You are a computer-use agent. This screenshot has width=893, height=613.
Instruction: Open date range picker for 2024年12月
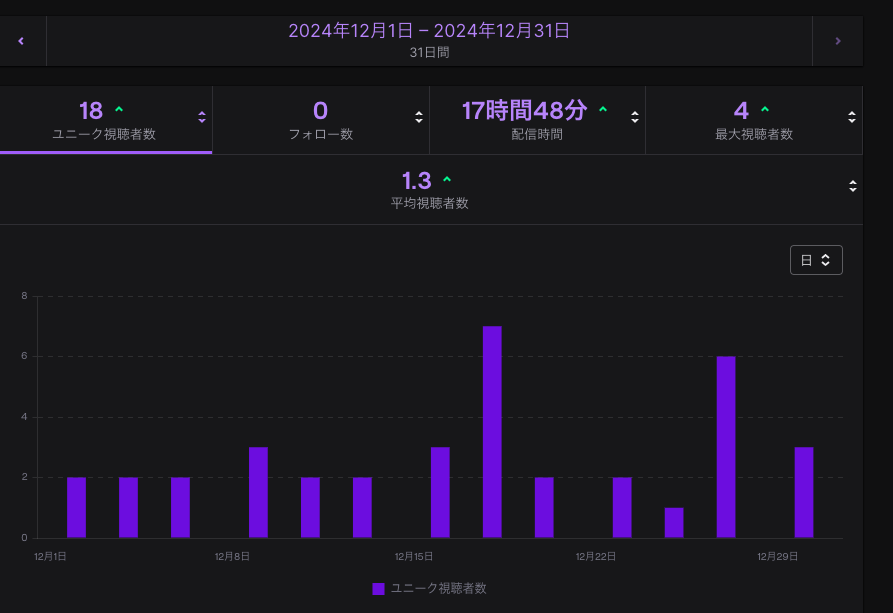click(x=429, y=40)
